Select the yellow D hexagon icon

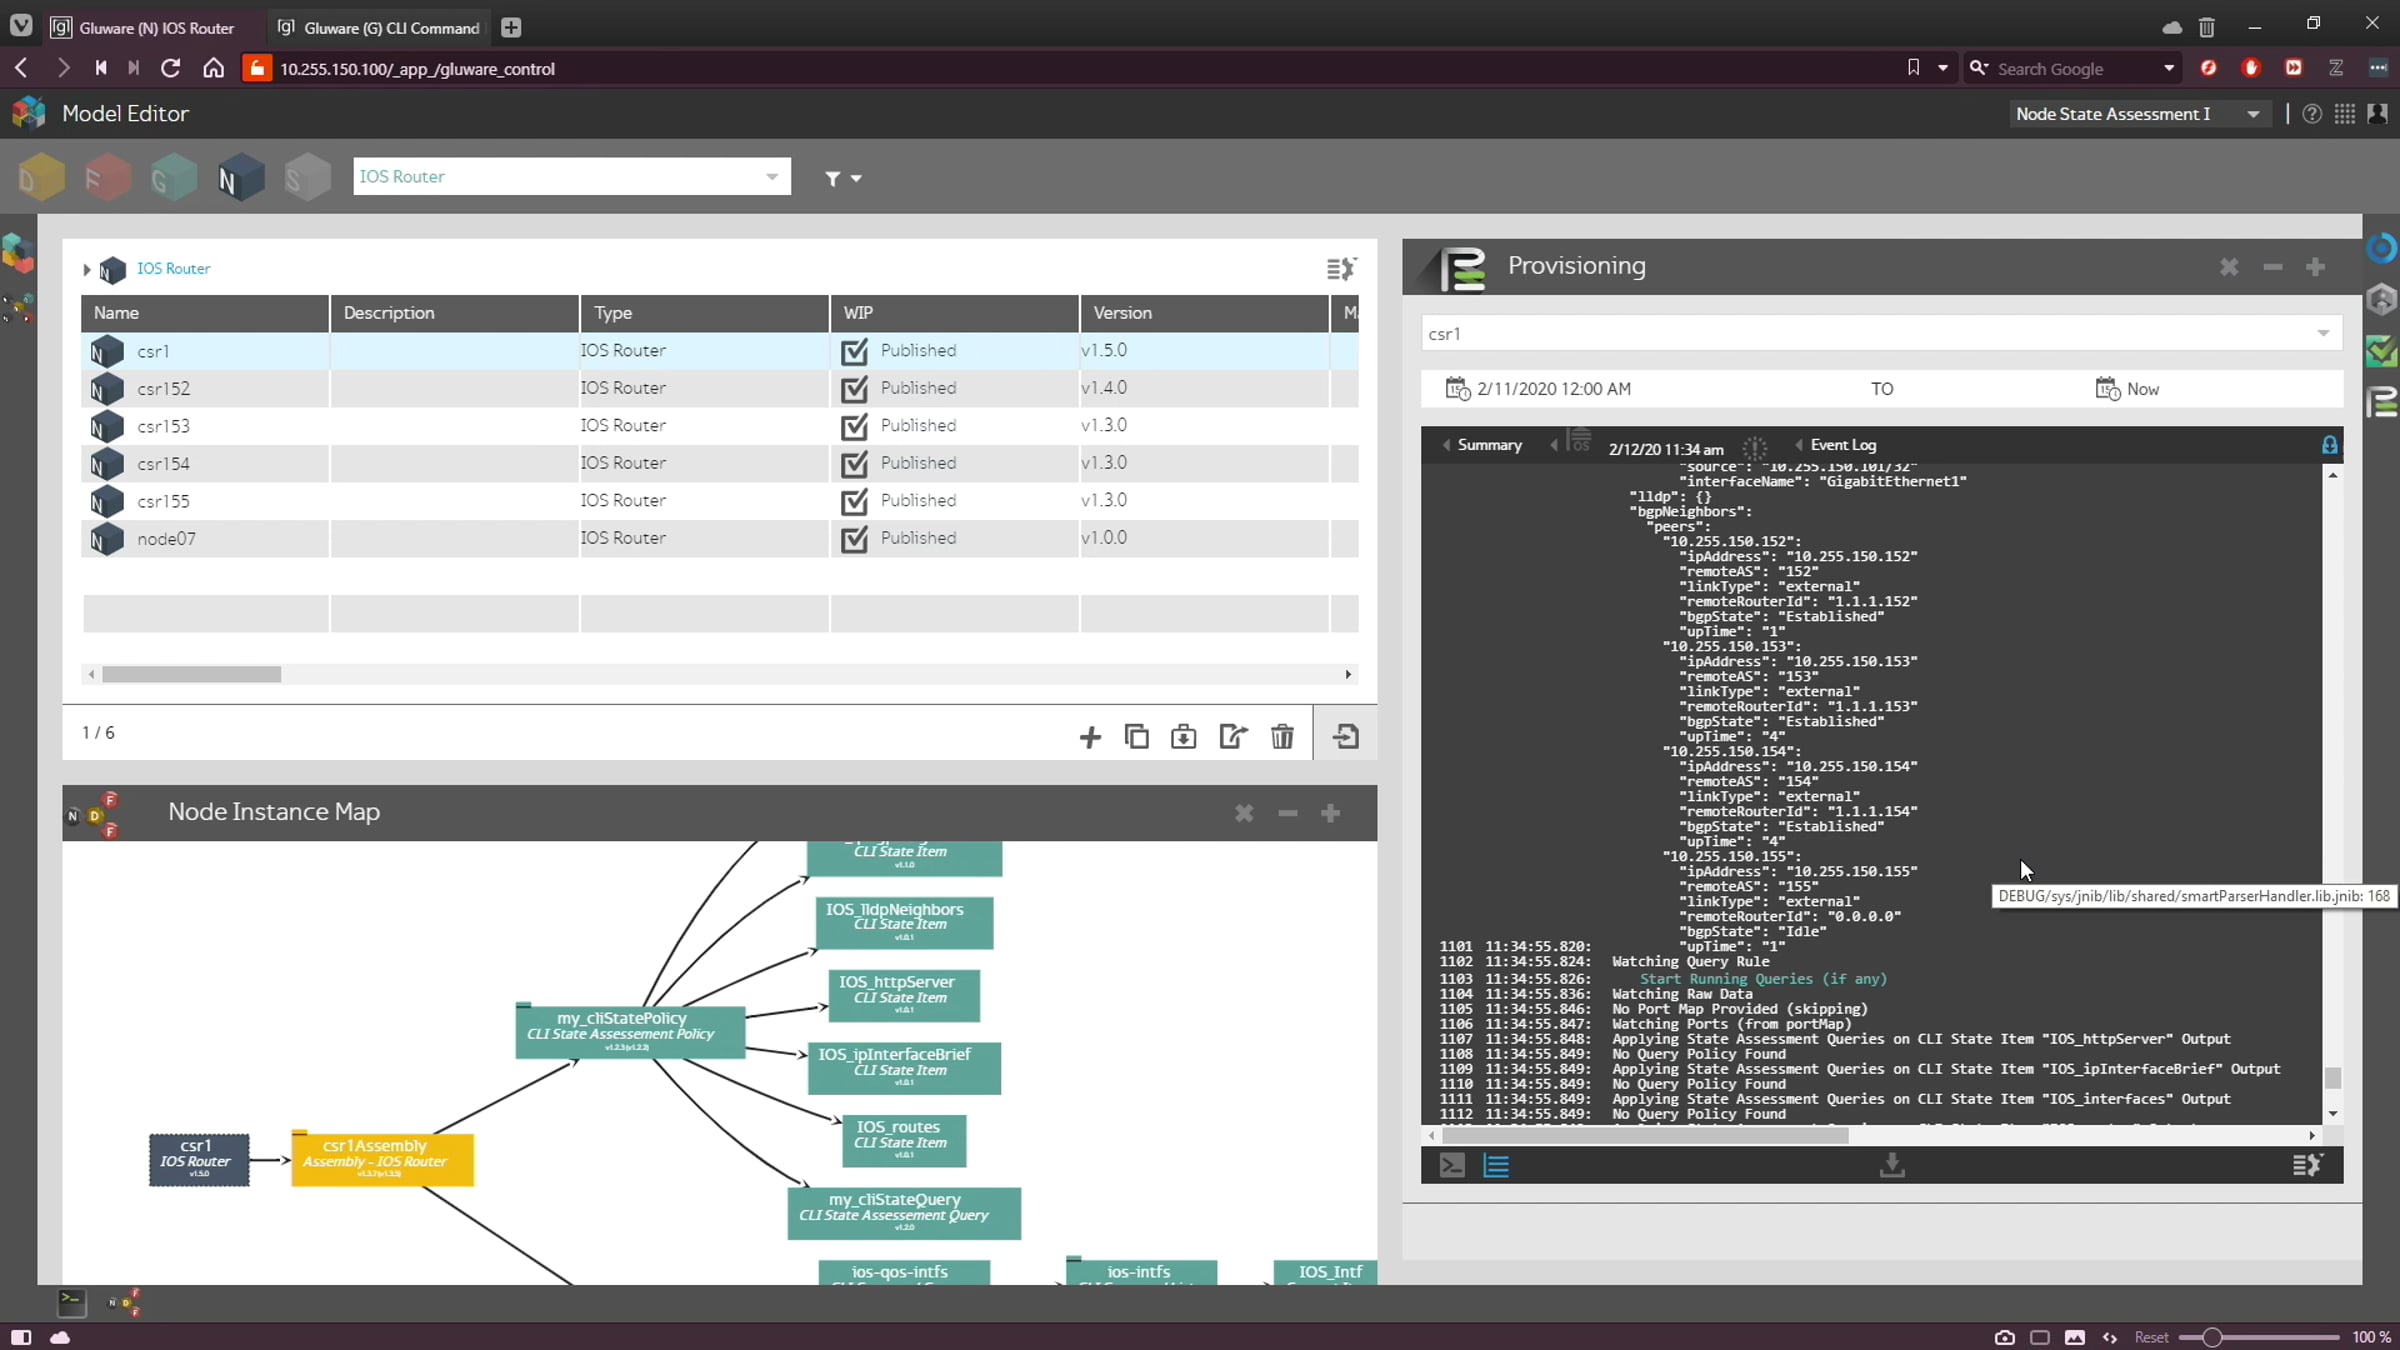pyautogui.click(x=41, y=178)
